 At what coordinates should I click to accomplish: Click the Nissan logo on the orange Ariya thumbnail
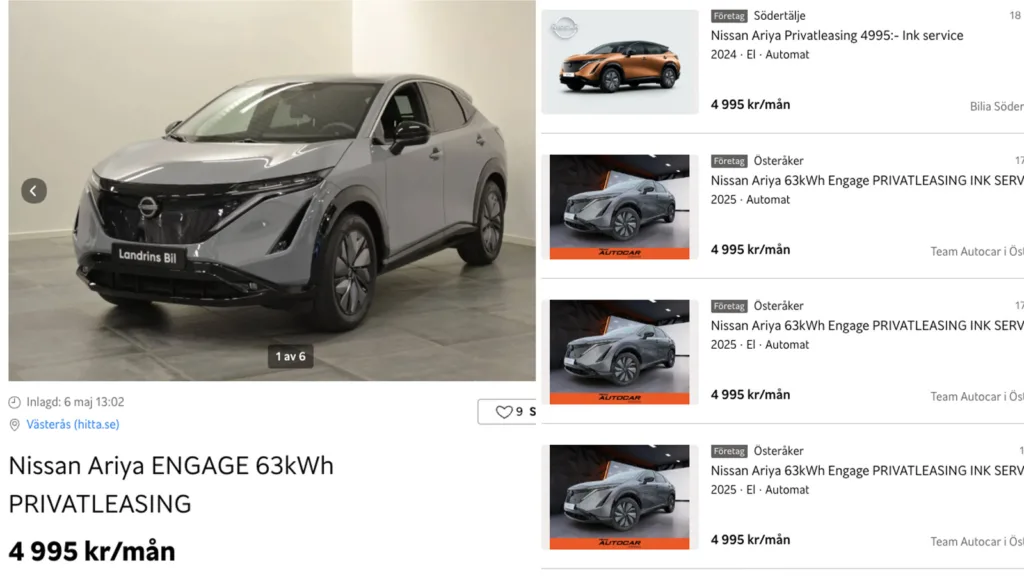(564, 28)
